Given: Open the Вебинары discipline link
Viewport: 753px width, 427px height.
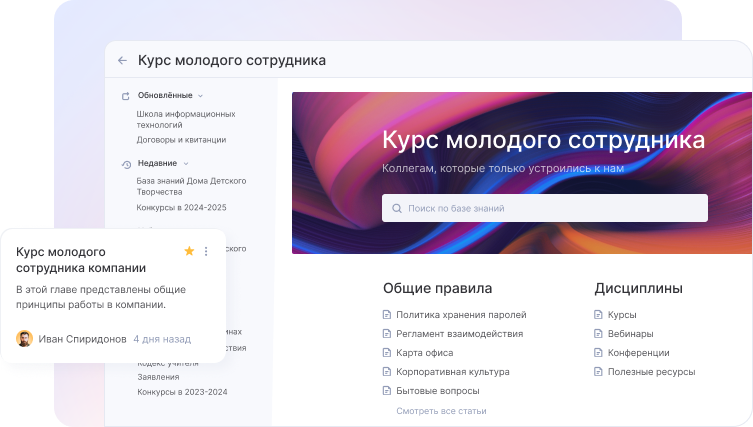Looking at the screenshot, I should point(630,334).
